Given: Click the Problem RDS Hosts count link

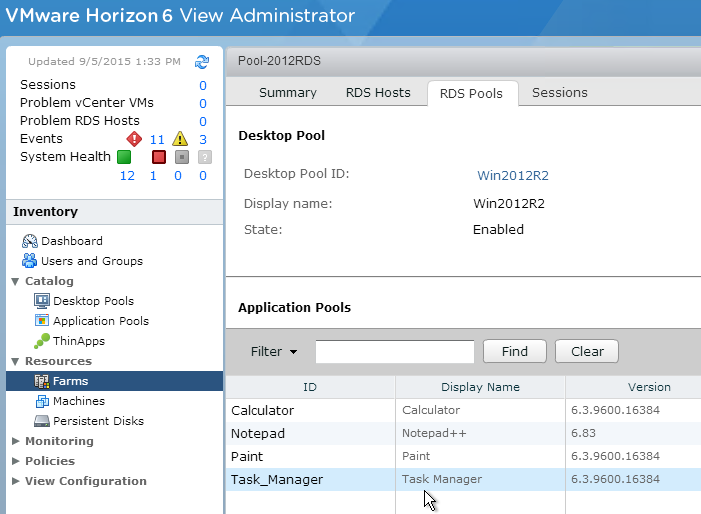Looking at the screenshot, I should pos(203,121).
